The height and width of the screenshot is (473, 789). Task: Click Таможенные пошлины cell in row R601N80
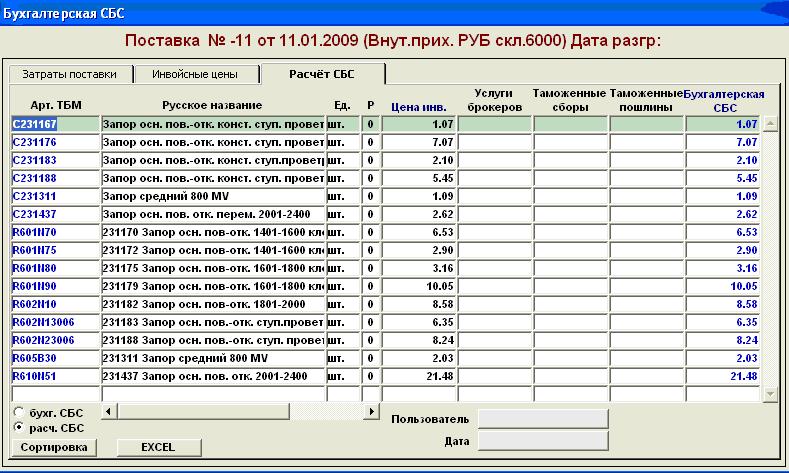click(647, 268)
